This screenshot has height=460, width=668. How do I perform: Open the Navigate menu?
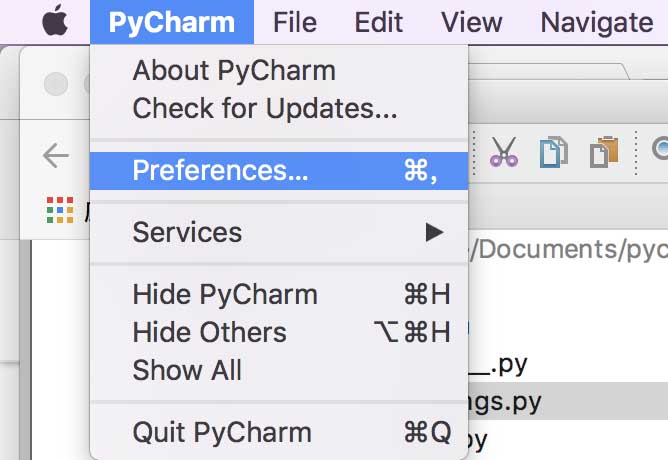(x=596, y=21)
